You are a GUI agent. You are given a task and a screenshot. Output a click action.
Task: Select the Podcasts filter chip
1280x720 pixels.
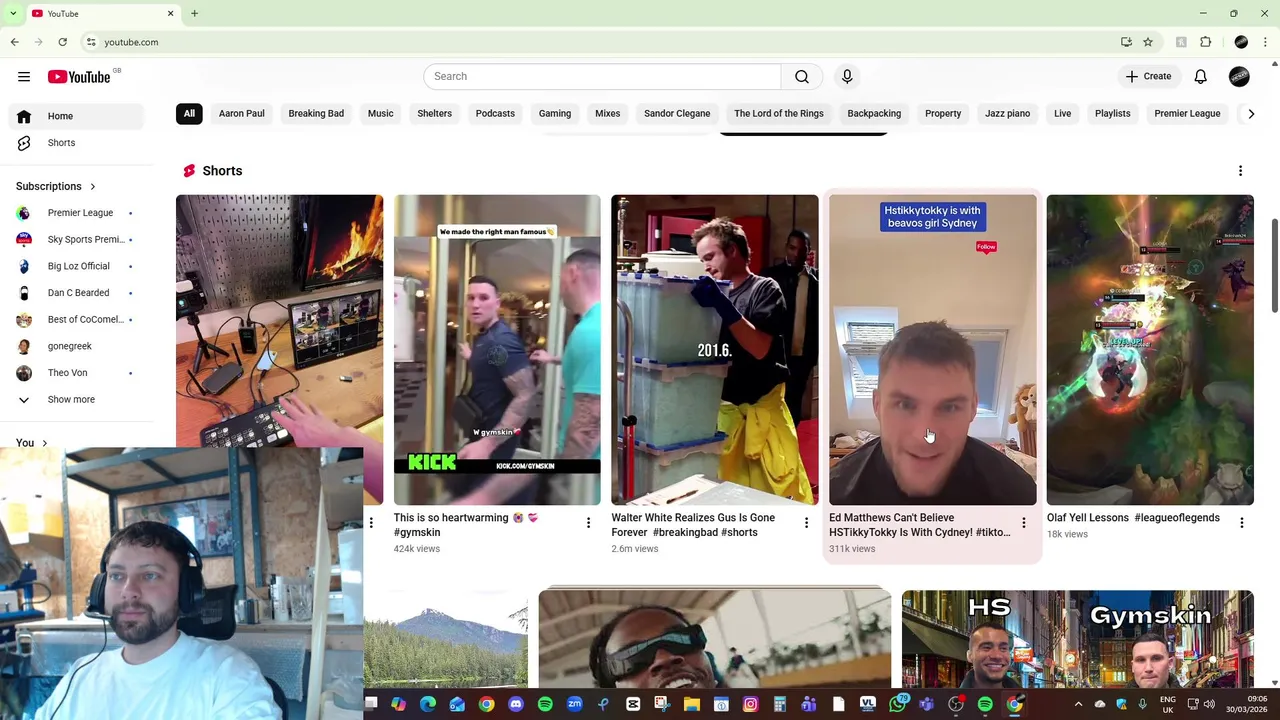click(x=495, y=113)
